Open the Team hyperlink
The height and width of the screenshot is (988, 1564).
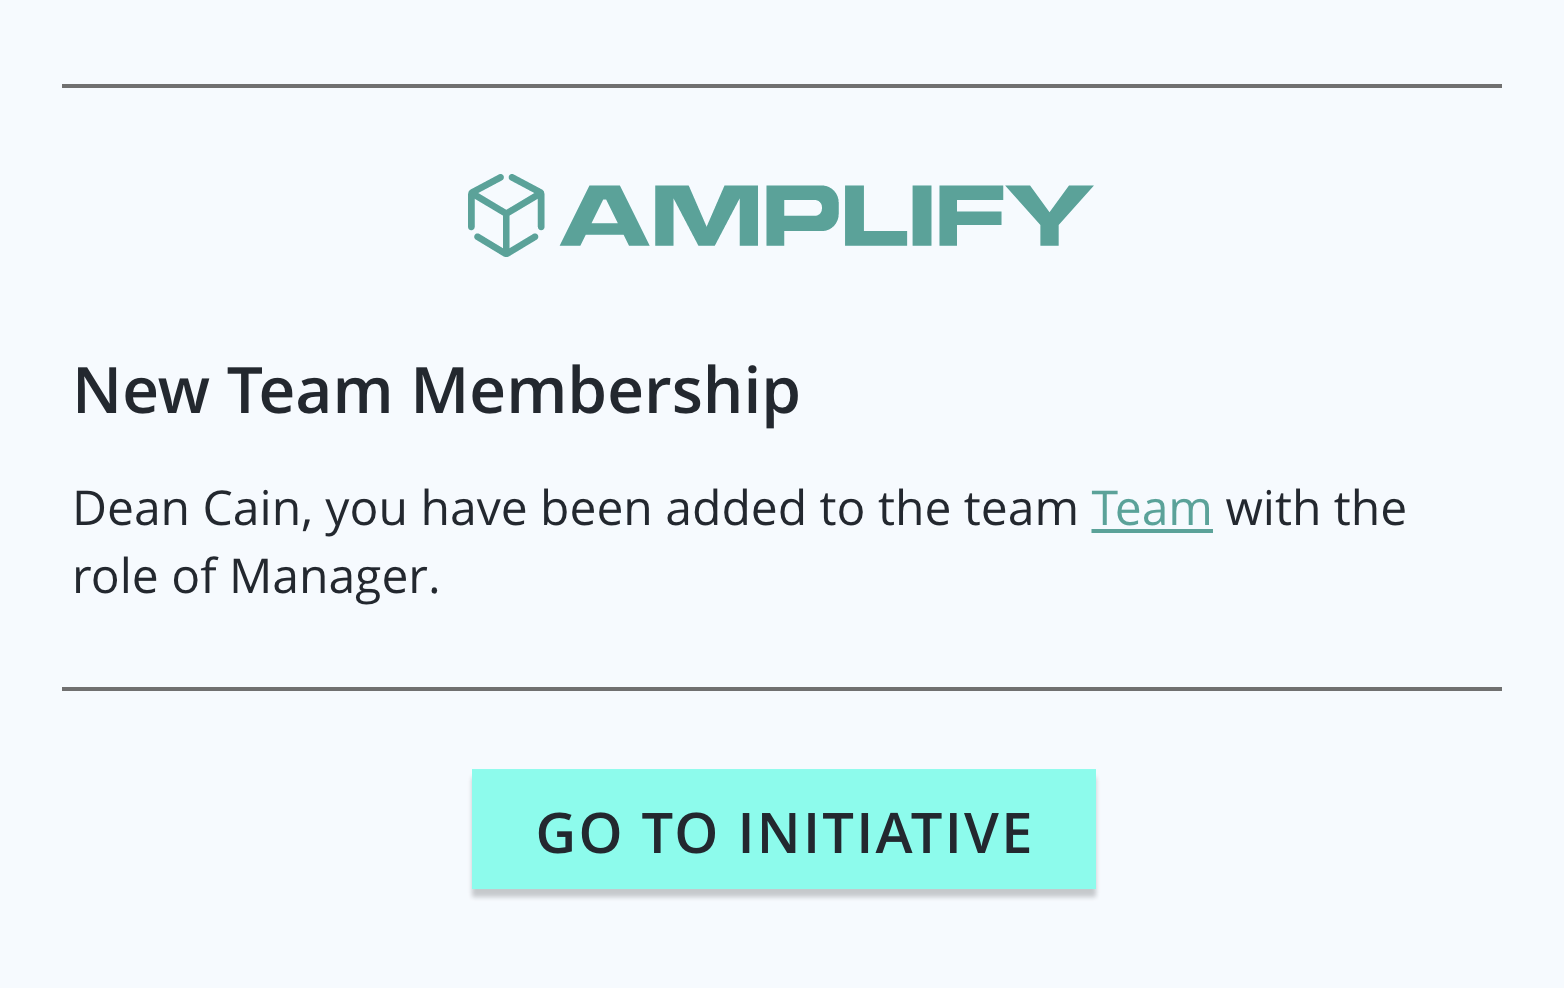[1151, 509]
